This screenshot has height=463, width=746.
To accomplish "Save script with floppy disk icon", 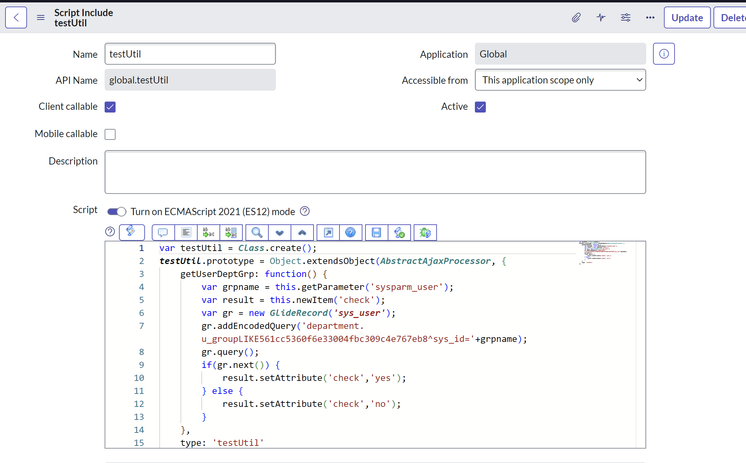I will coord(376,232).
